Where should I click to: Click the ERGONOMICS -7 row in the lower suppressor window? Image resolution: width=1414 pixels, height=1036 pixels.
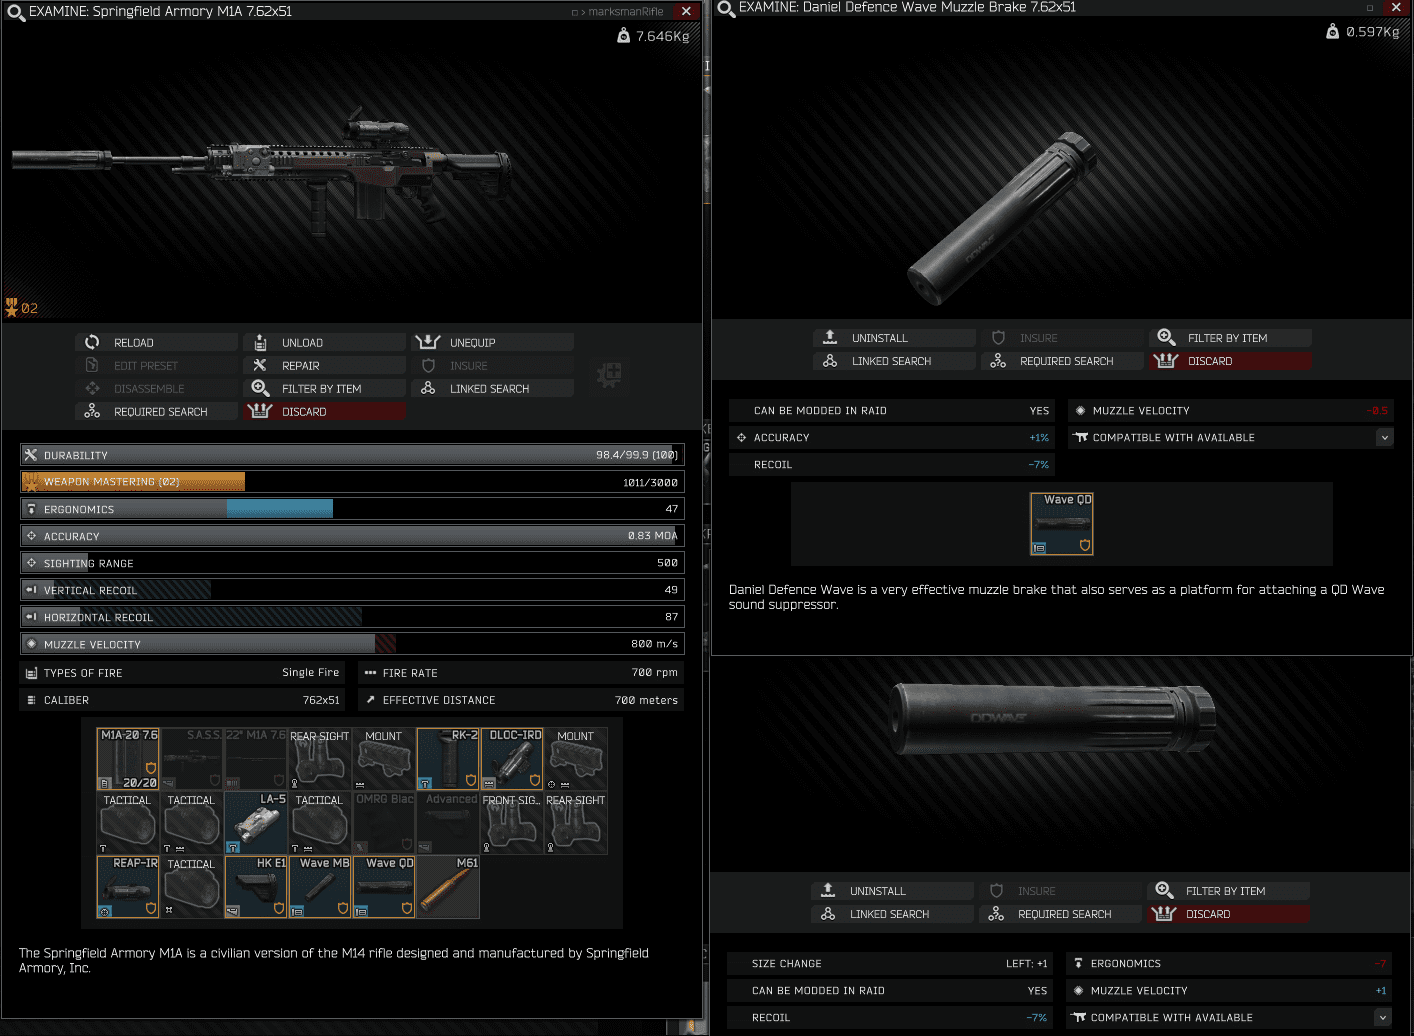(1230, 963)
